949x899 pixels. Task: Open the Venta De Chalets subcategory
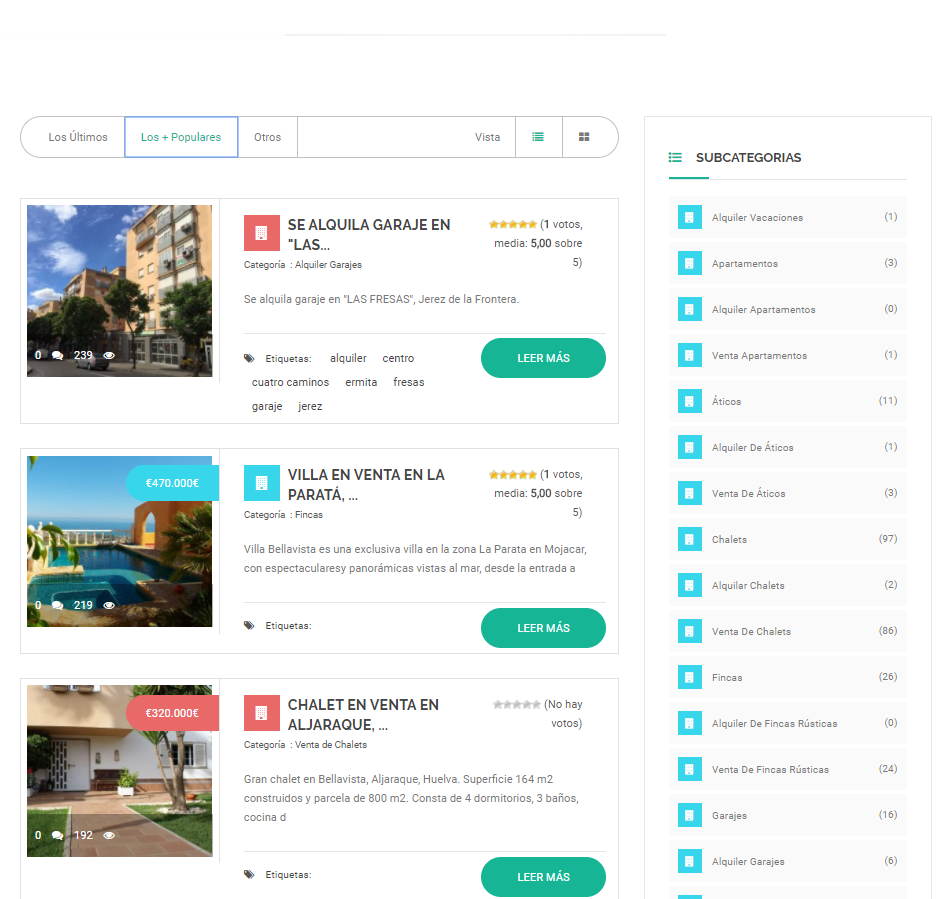(x=751, y=632)
